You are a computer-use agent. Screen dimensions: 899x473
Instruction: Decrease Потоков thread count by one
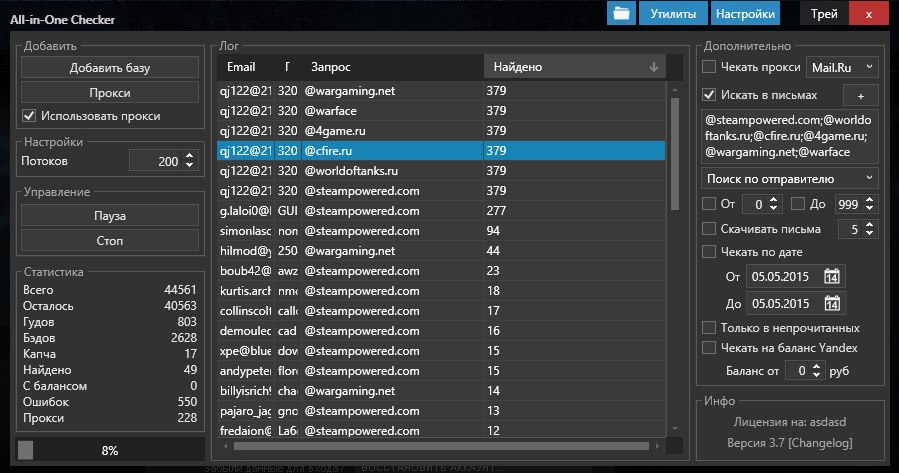coord(190,166)
